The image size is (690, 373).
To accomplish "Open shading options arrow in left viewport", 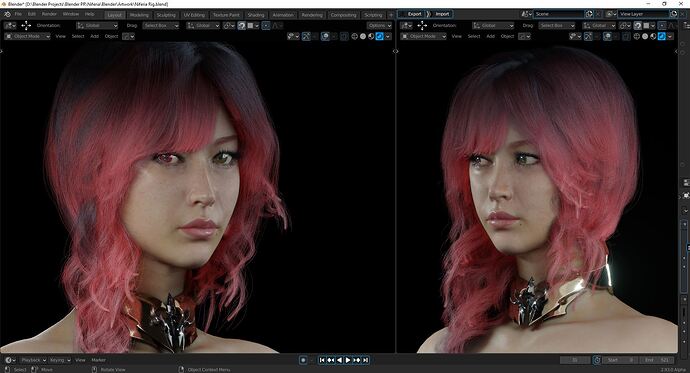I will 388,36.
